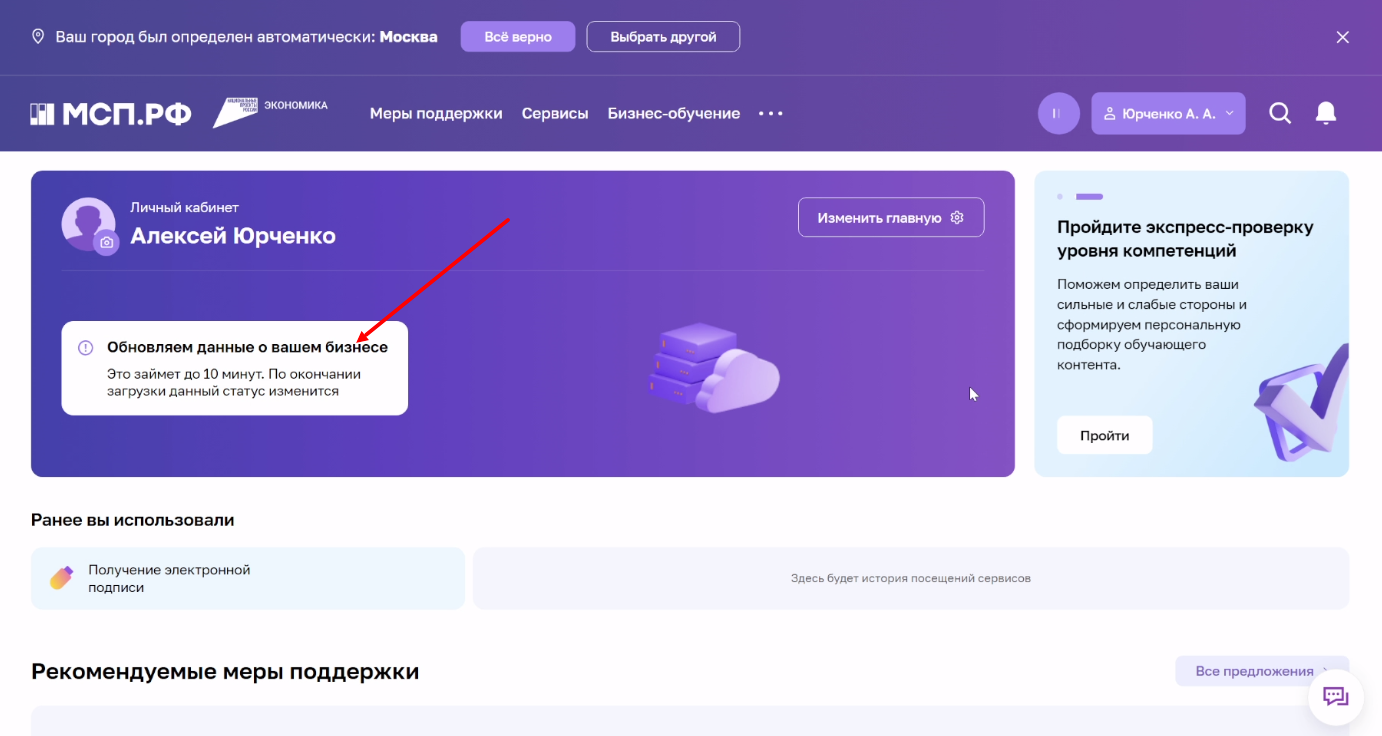Open Получение электронной подписи service card
Image resolution: width=1382 pixels, height=736 pixels.
tap(248, 579)
